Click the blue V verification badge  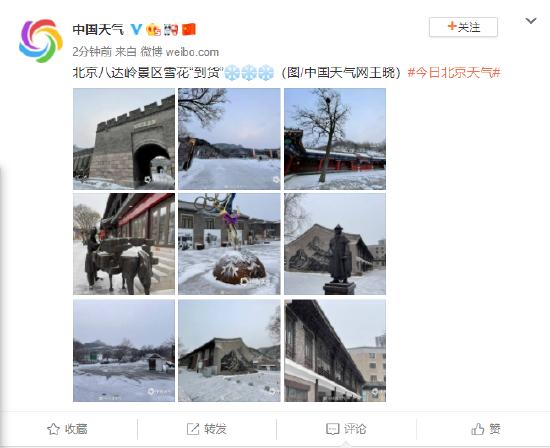pyautogui.click(x=136, y=29)
